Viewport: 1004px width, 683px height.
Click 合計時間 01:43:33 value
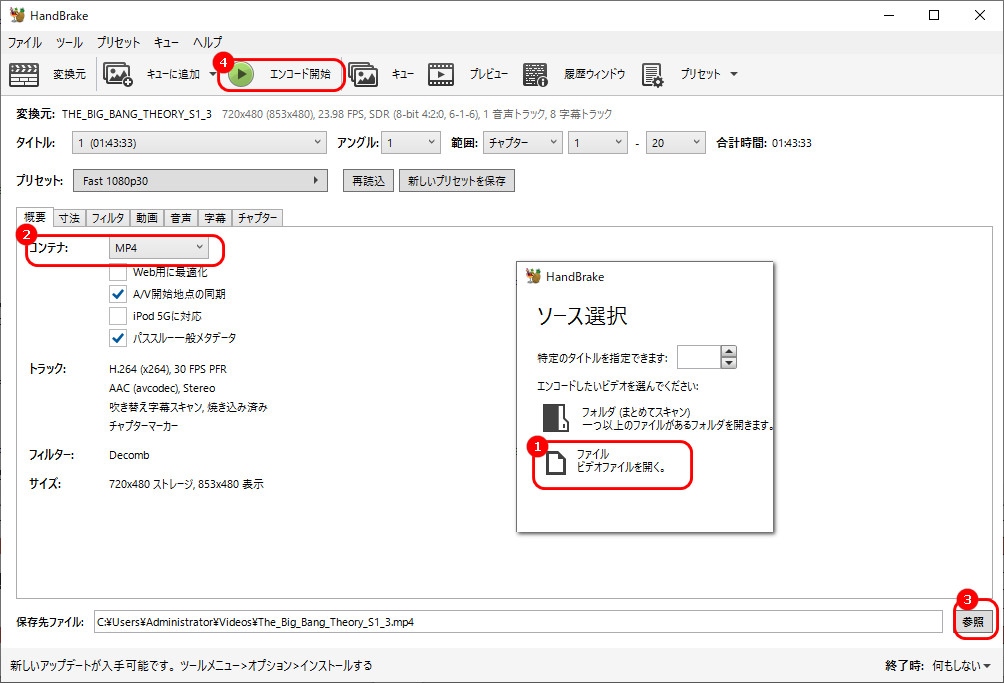point(791,143)
